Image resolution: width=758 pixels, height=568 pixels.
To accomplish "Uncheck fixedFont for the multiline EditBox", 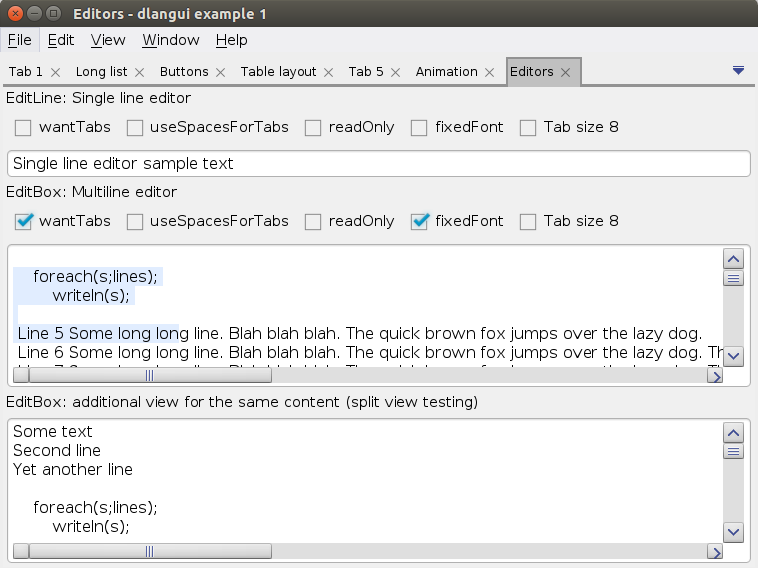I will point(420,222).
